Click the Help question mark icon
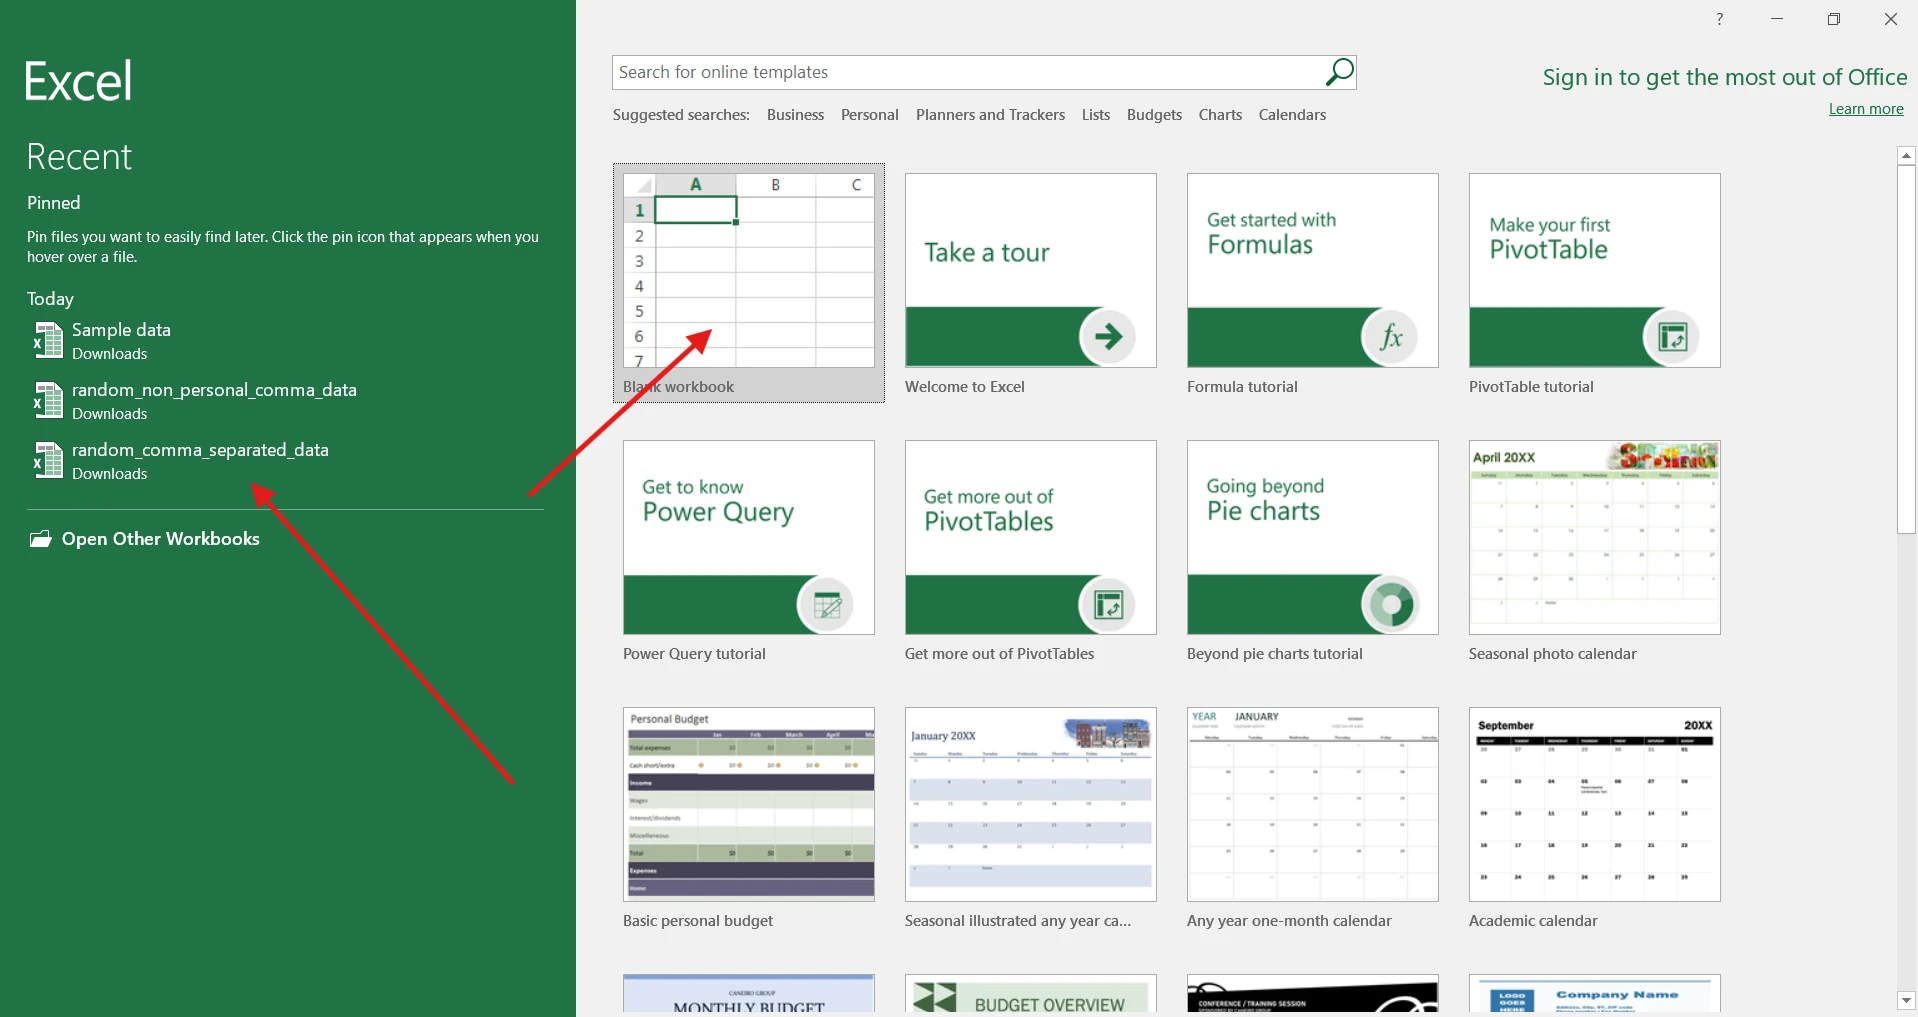Viewport: 1918px width, 1017px height. point(1718,18)
